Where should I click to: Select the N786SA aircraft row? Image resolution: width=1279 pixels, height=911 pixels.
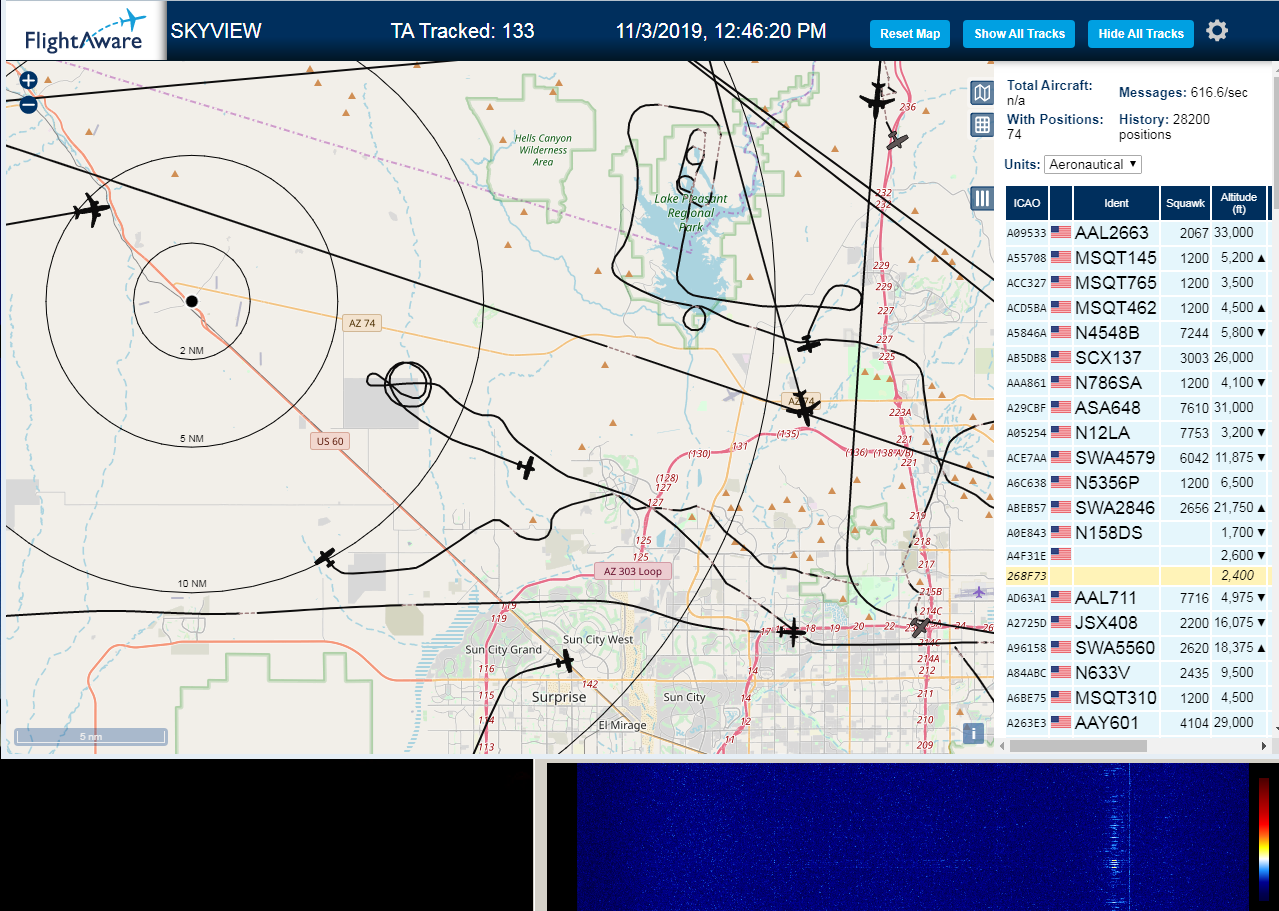pos(1137,382)
